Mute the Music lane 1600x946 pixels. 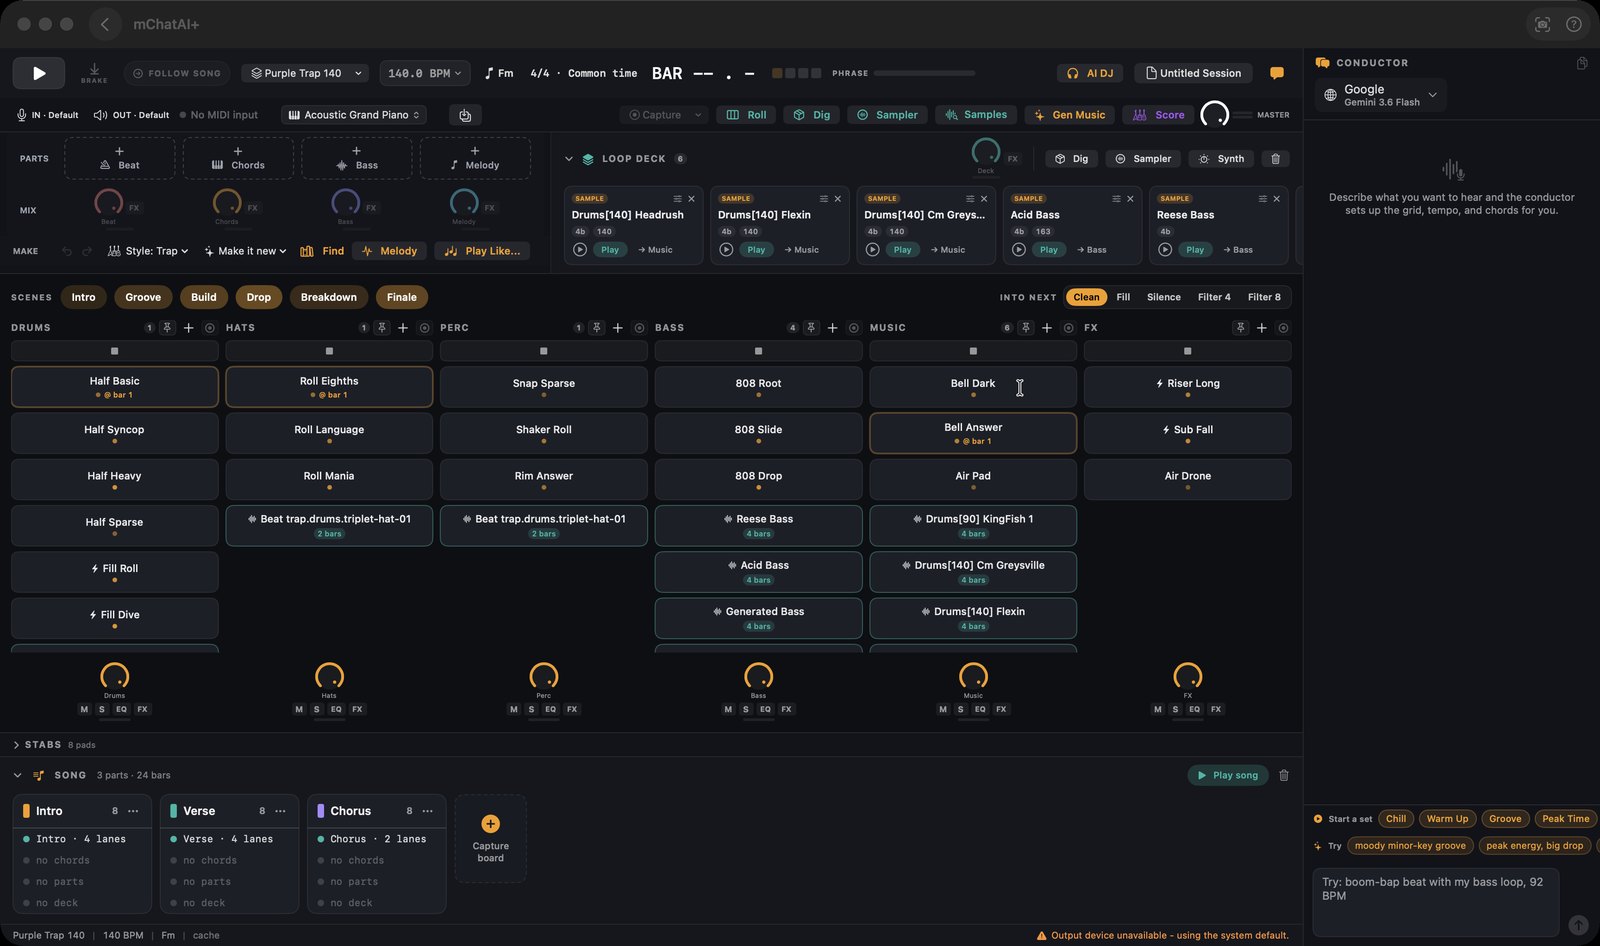click(x=943, y=709)
